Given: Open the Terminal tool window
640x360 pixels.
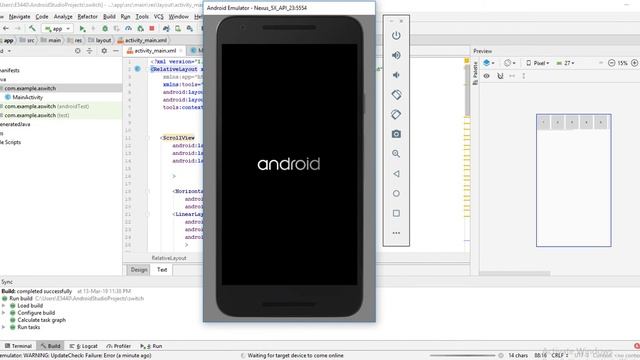Looking at the screenshot, I should 18,346.
